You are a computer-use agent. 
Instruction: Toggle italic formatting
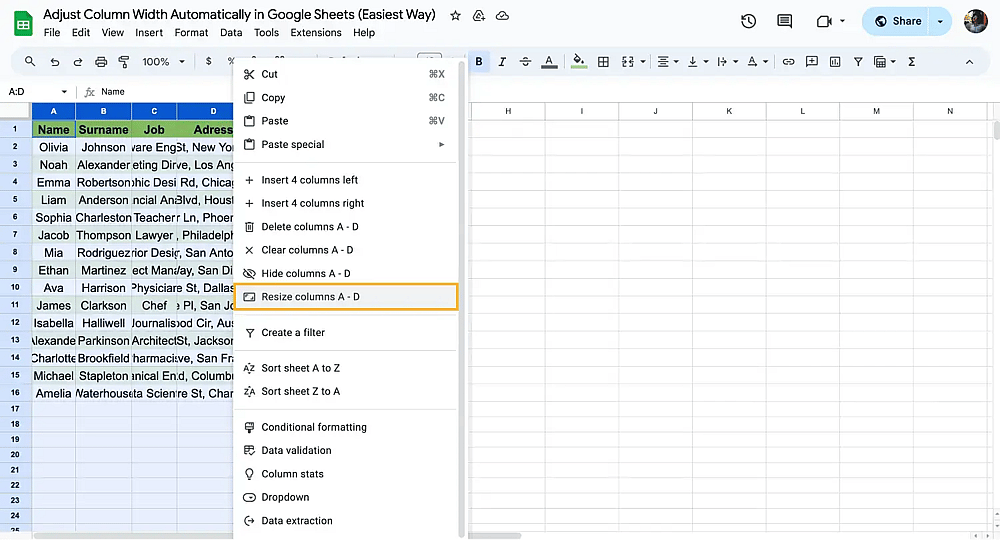pyautogui.click(x=502, y=62)
